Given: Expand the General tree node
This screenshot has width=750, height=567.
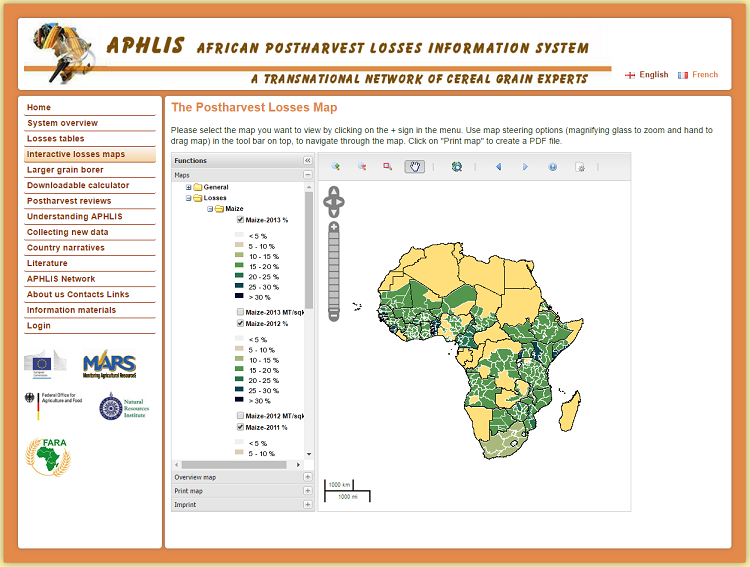Looking at the screenshot, I should pyautogui.click(x=188, y=187).
